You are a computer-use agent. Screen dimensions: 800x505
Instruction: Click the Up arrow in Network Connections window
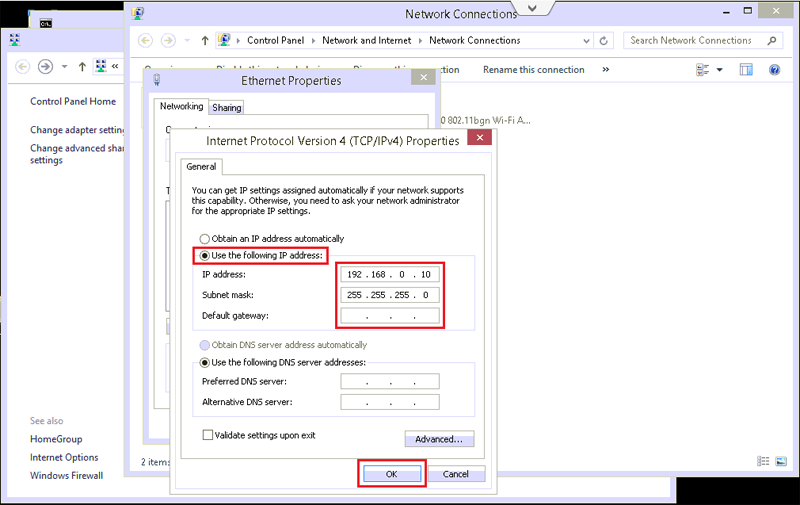tap(205, 41)
